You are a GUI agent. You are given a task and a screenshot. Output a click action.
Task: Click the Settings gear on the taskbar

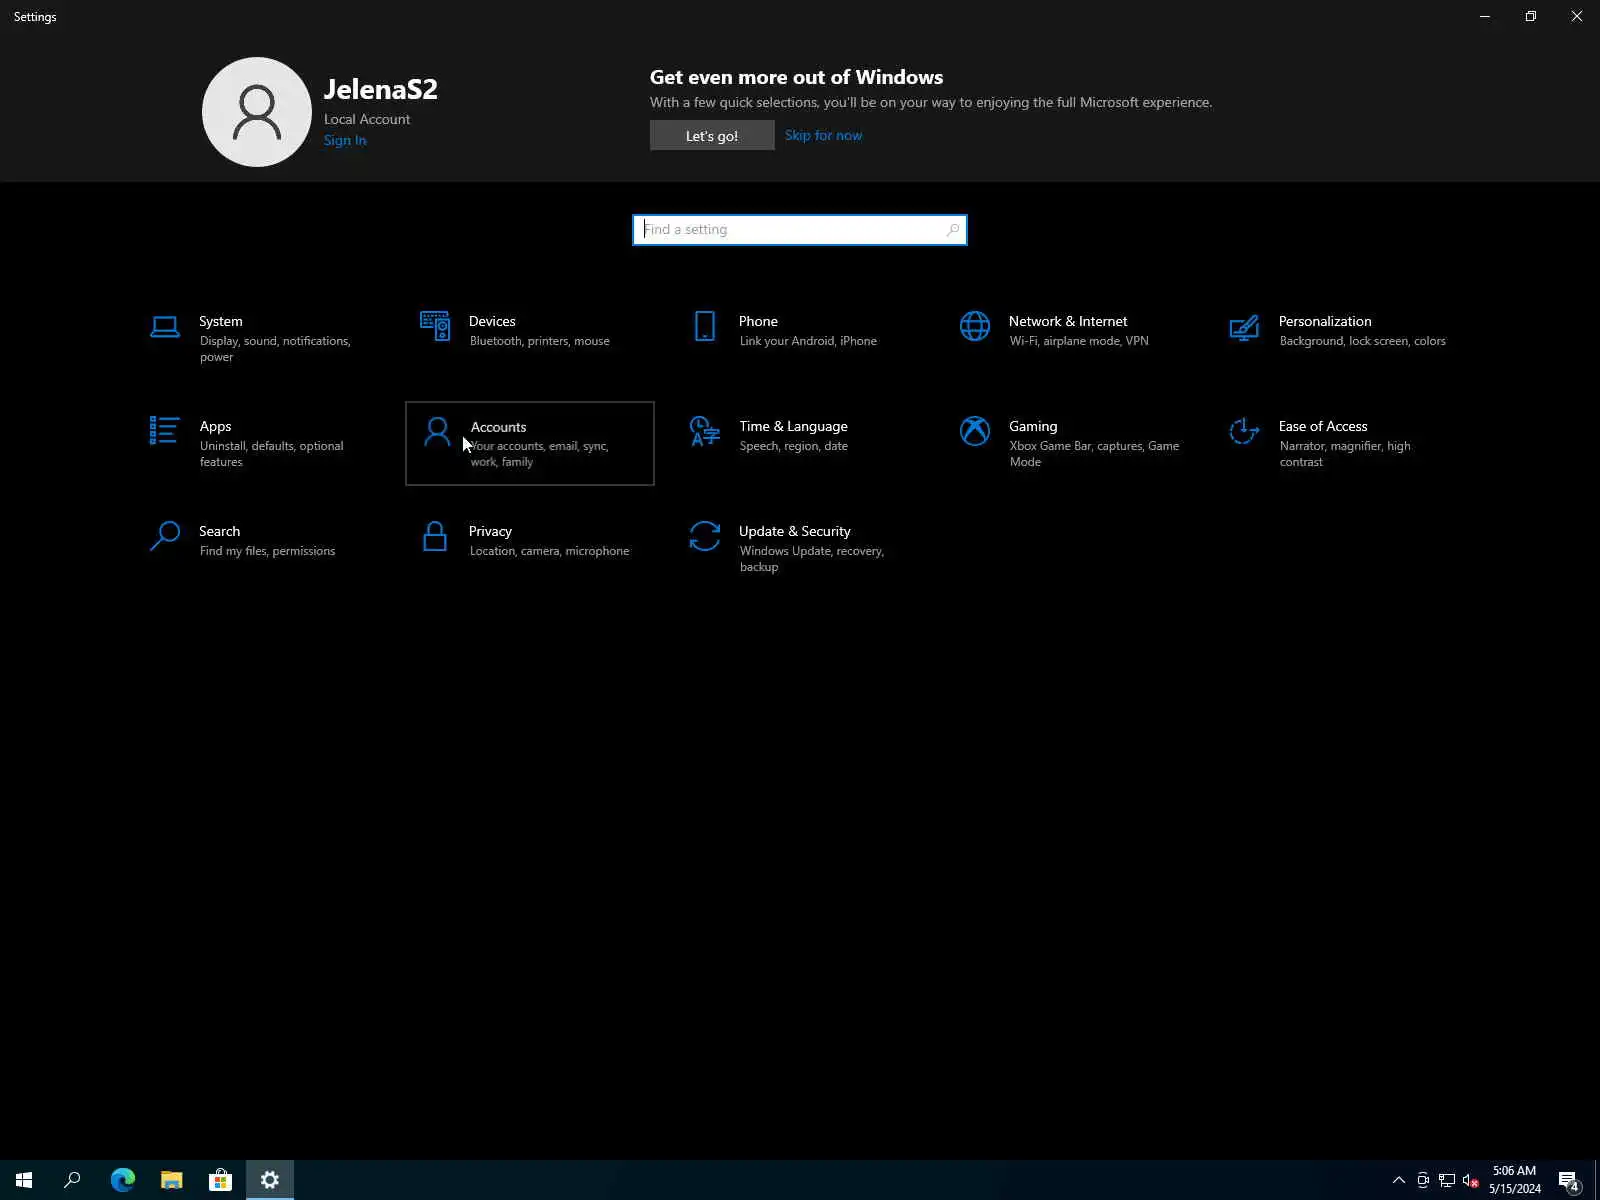click(x=270, y=1180)
